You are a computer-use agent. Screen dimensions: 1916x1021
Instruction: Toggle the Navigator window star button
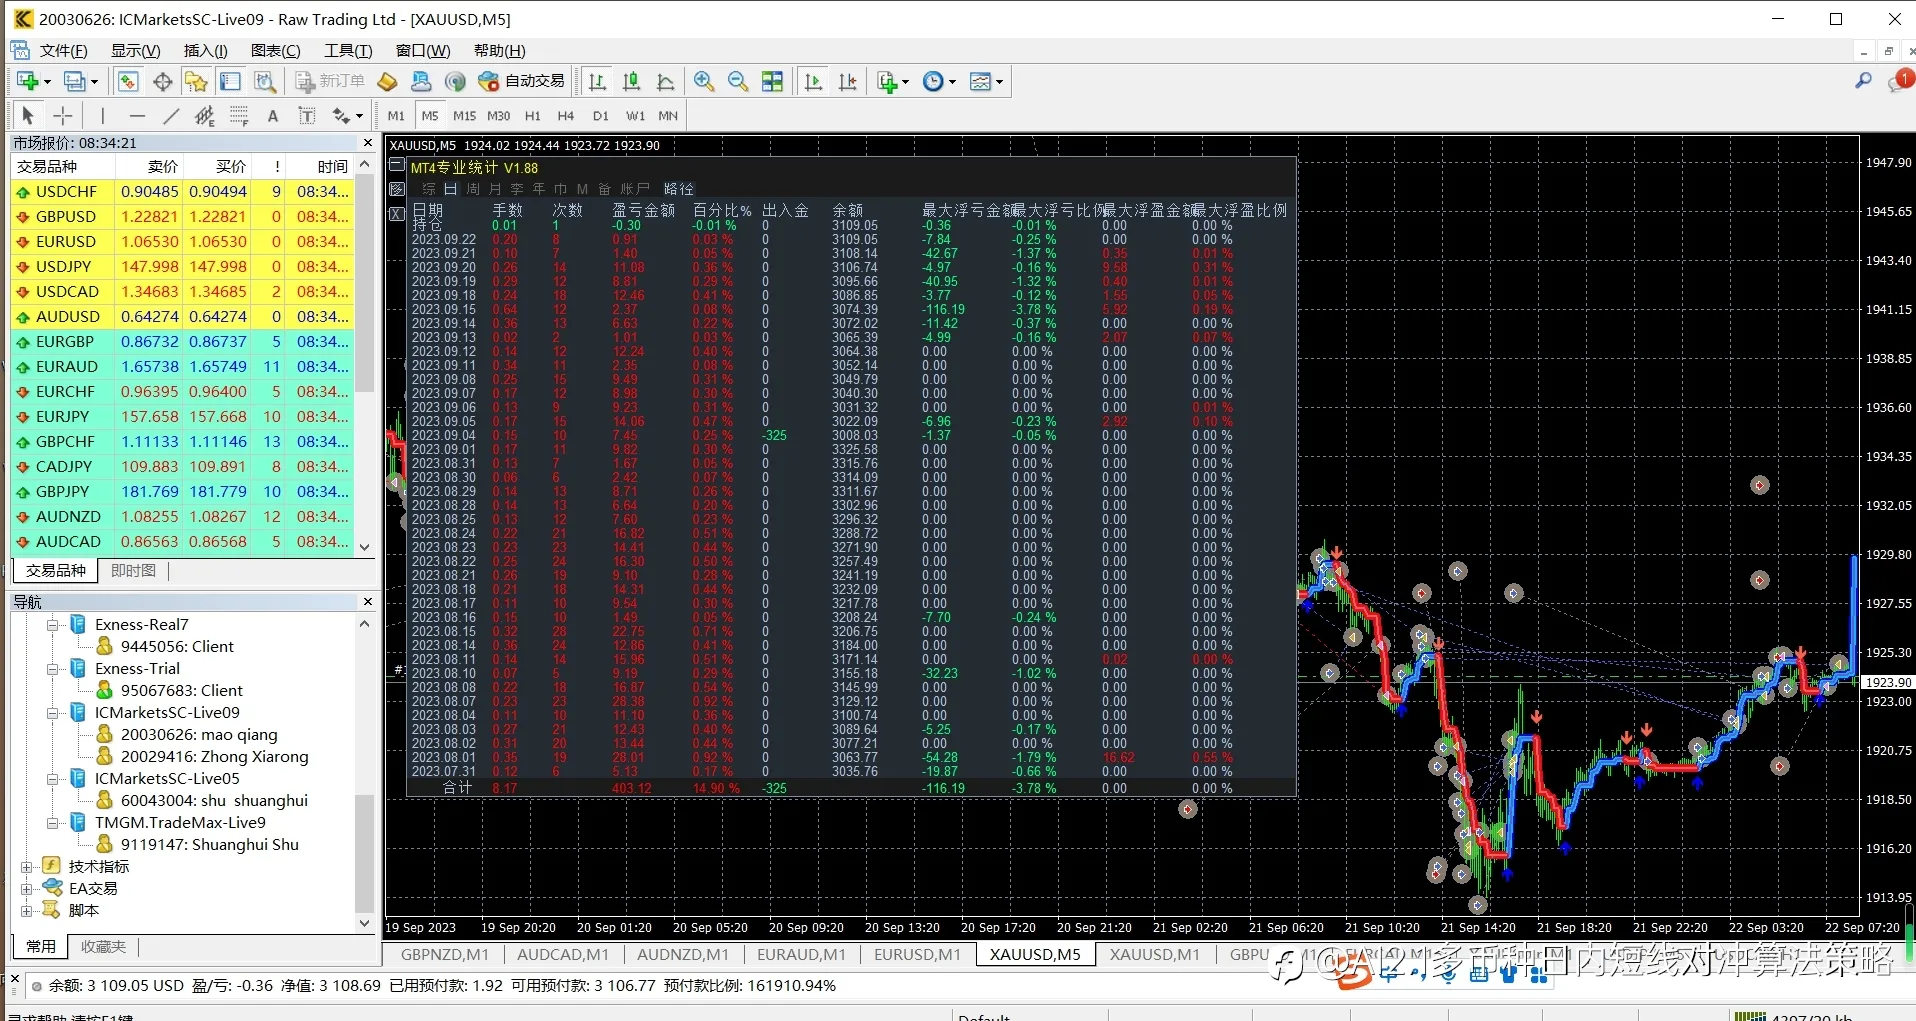tap(196, 81)
